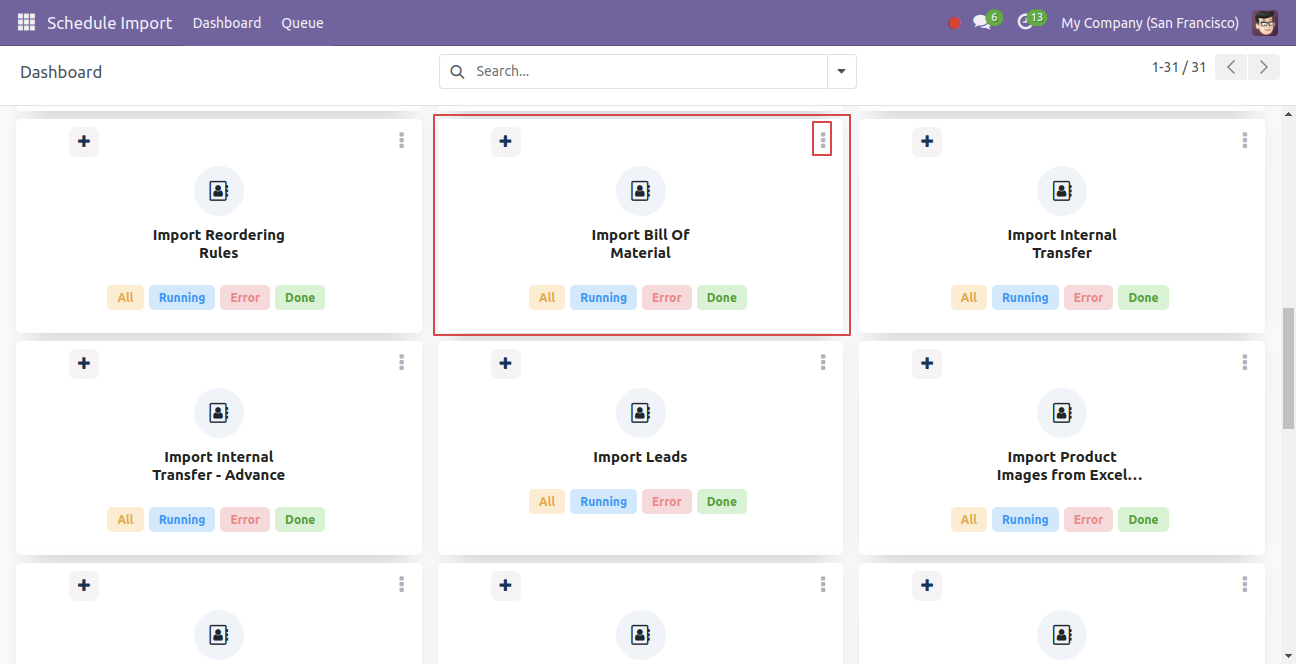Click the search magnifier icon
The height and width of the screenshot is (664, 1296).
(x=458, y=72)
